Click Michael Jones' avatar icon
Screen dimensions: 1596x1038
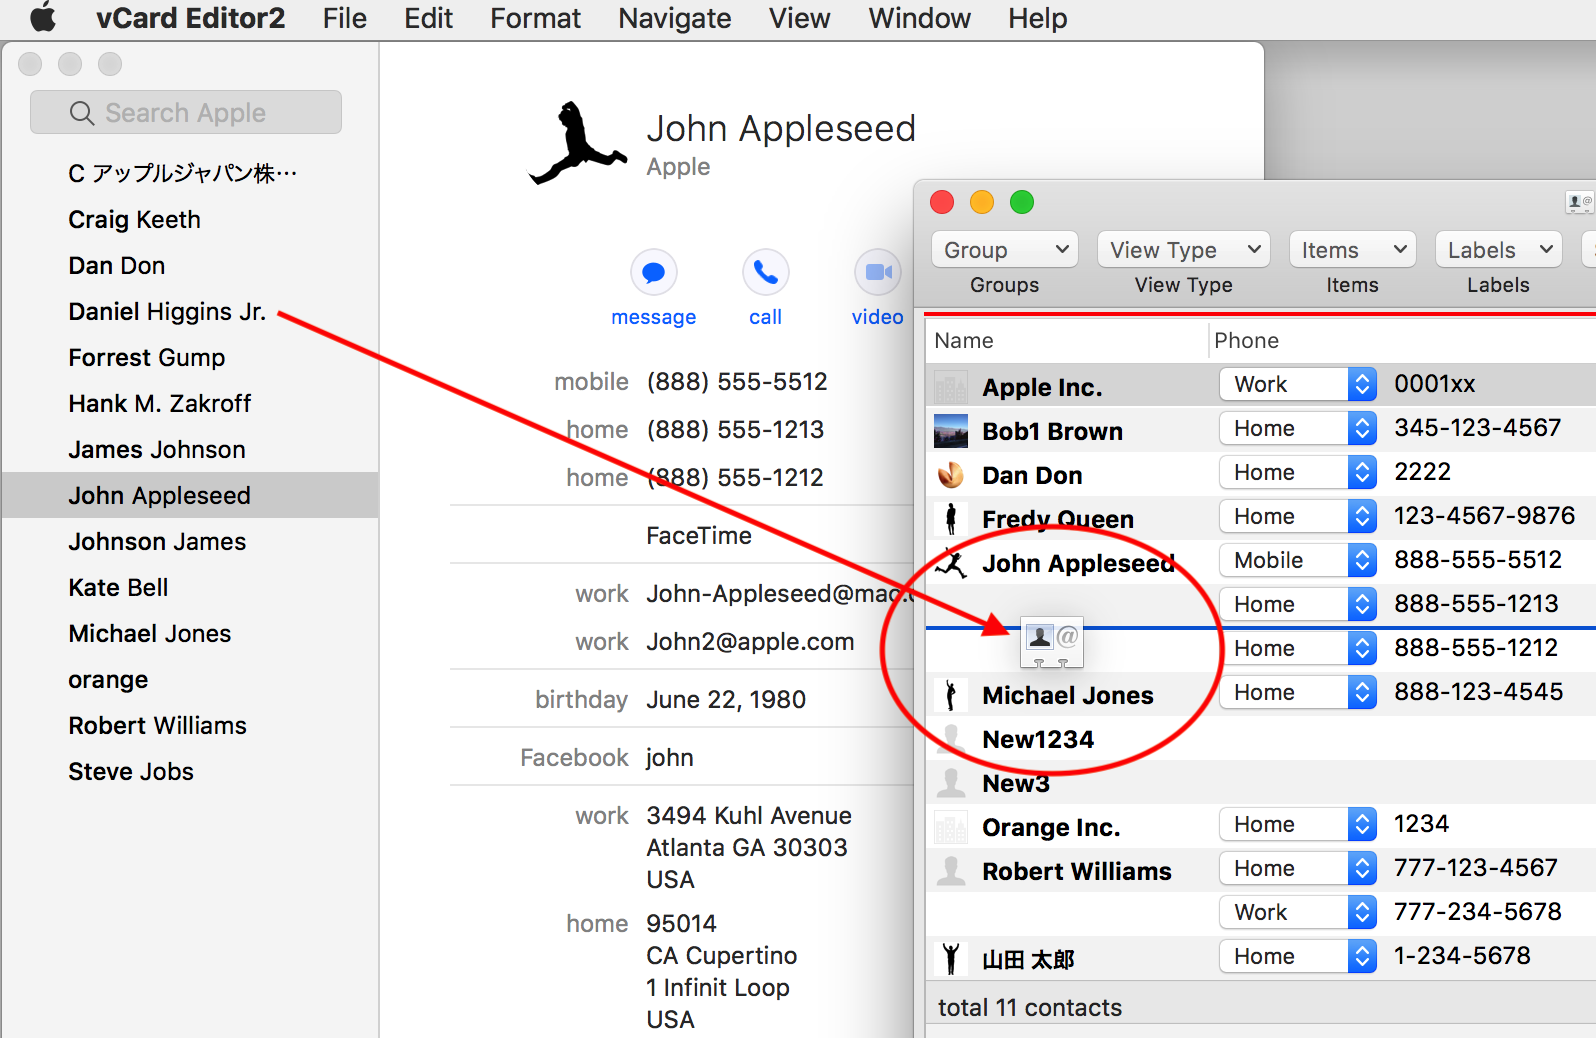(x=950, y=695)
